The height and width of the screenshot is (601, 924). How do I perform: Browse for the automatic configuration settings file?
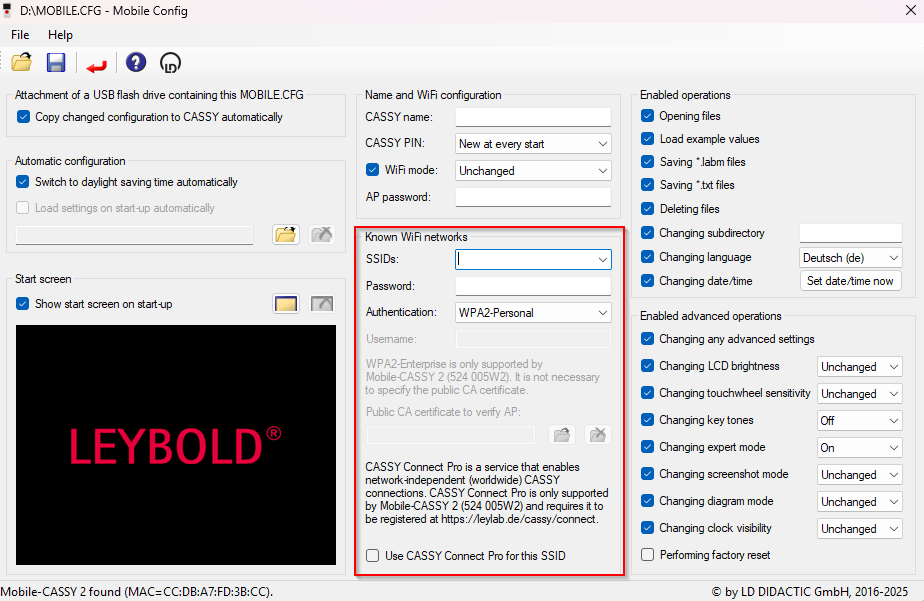point(286,235)
